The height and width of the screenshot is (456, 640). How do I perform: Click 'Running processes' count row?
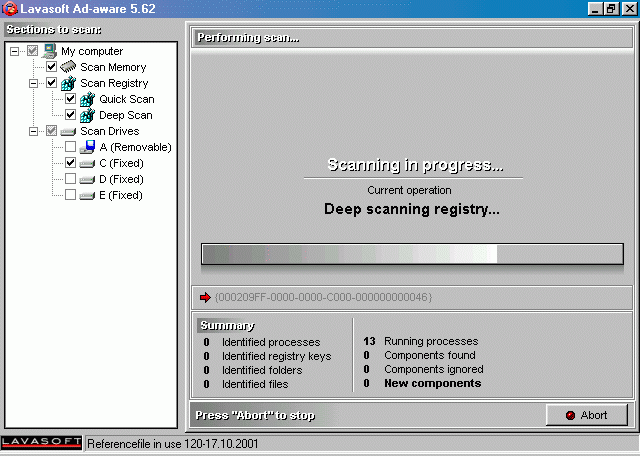421,341
